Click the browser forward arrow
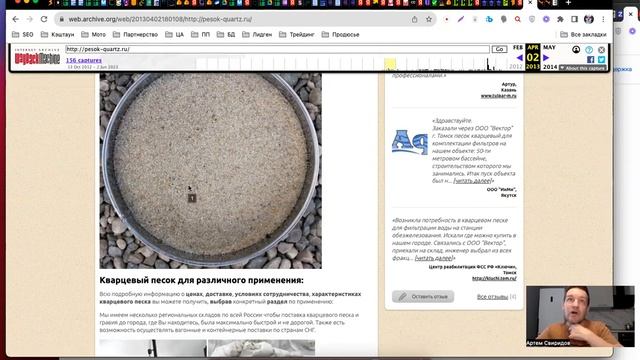Image resolution: width=640 pixels, height=360 pixels. coord(30,19)
